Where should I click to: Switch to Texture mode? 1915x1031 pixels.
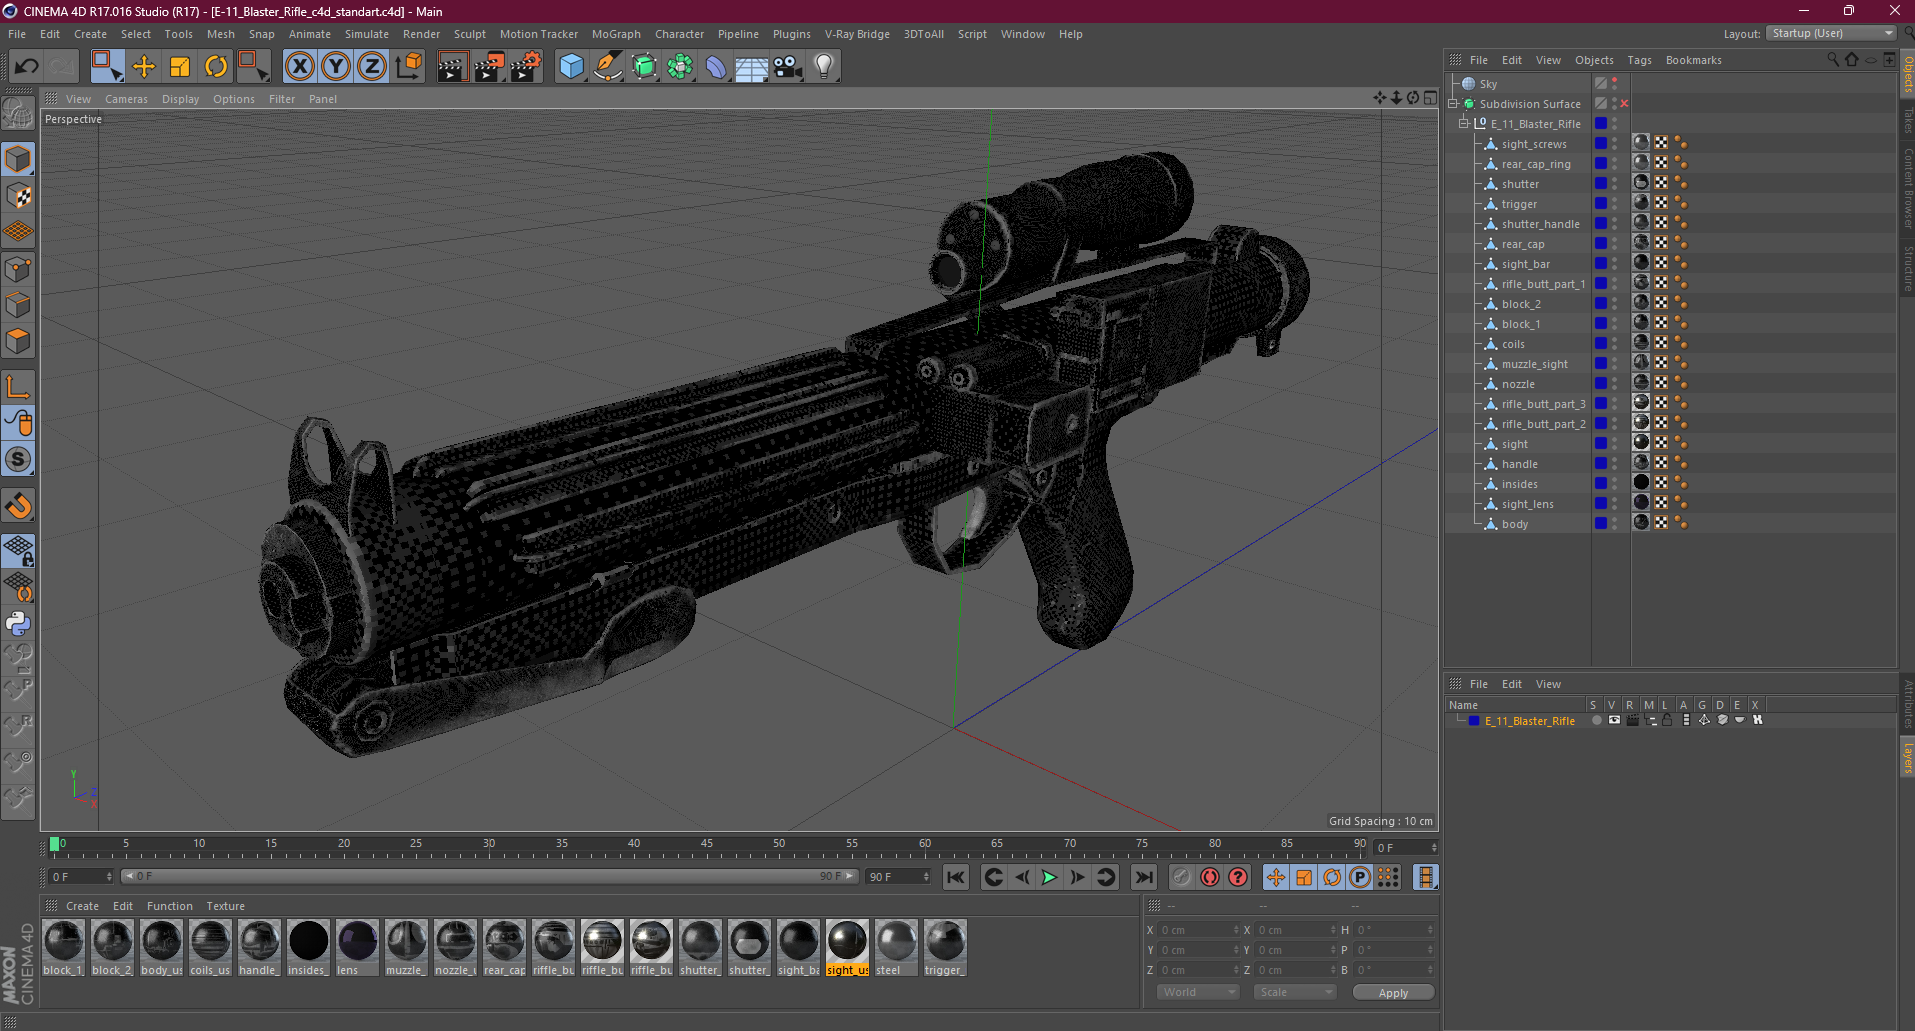18,196
